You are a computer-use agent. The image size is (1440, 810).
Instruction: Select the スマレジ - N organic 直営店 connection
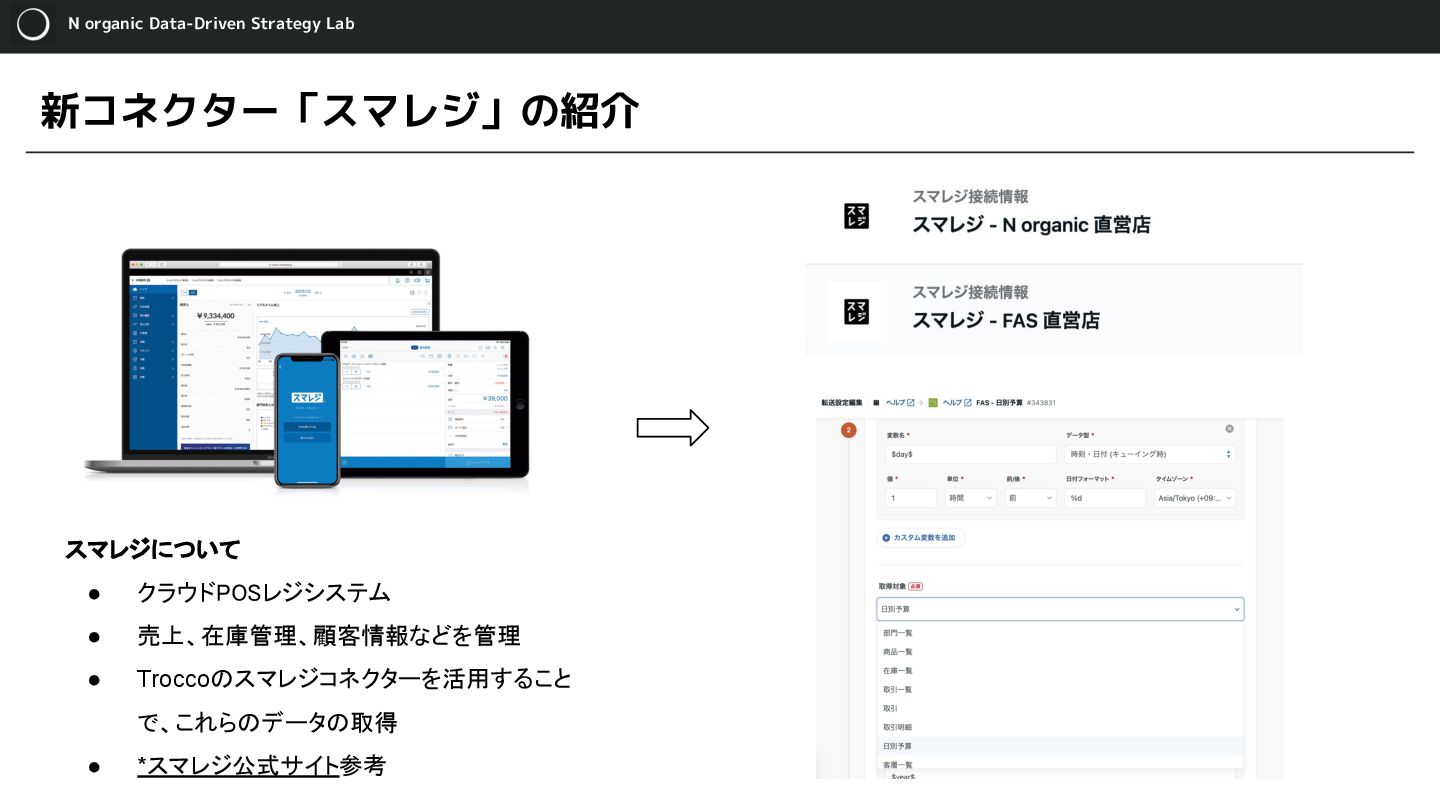tap(1053, 216)
